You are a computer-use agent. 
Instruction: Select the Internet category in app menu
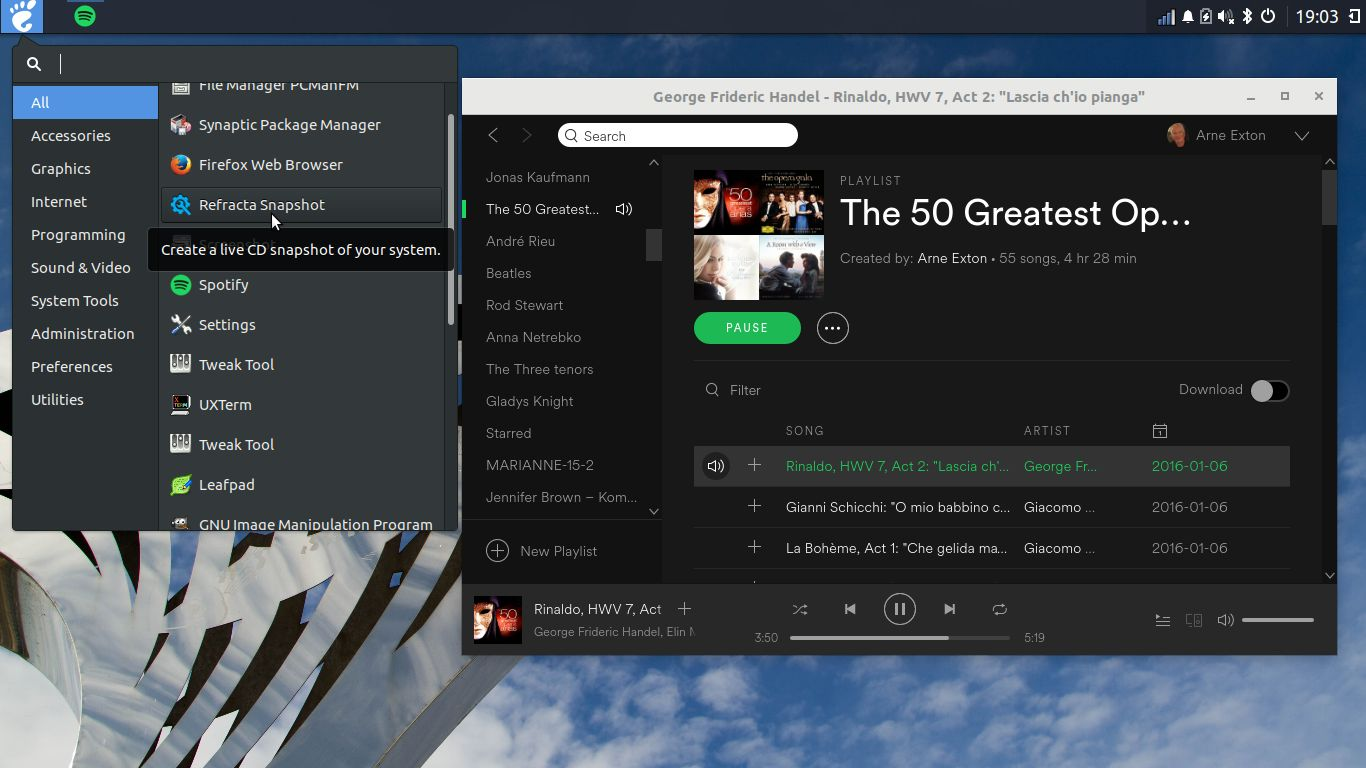click(x=85, y=202)
